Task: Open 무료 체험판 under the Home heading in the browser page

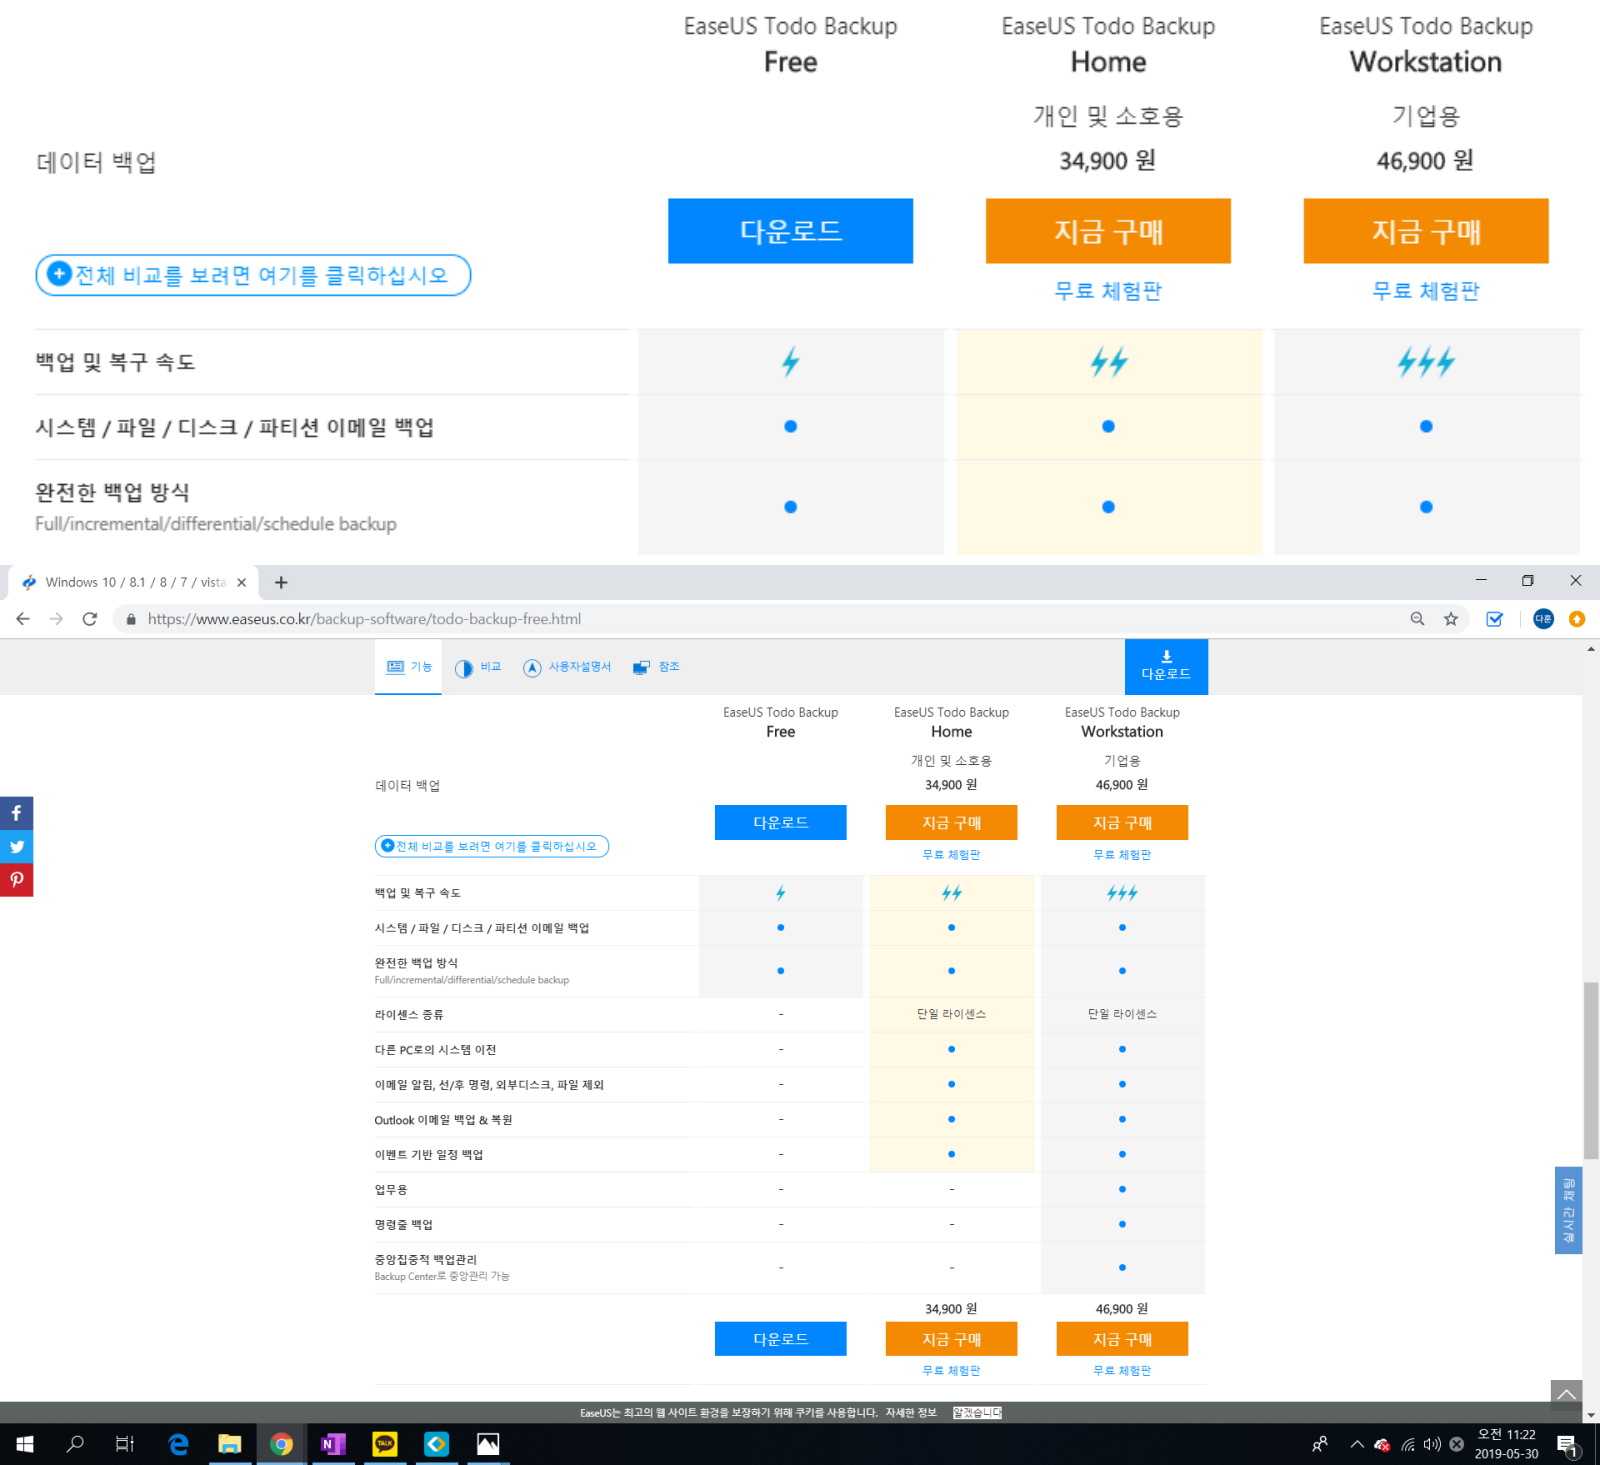Action: 951,855
